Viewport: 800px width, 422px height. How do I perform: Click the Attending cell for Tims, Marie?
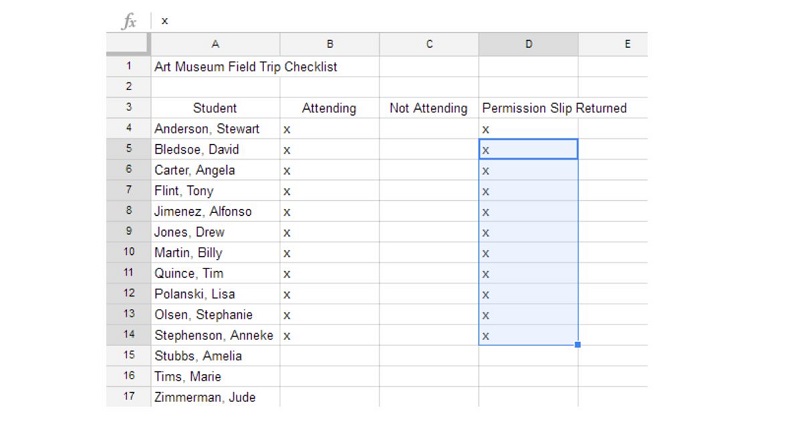(330, 376)
